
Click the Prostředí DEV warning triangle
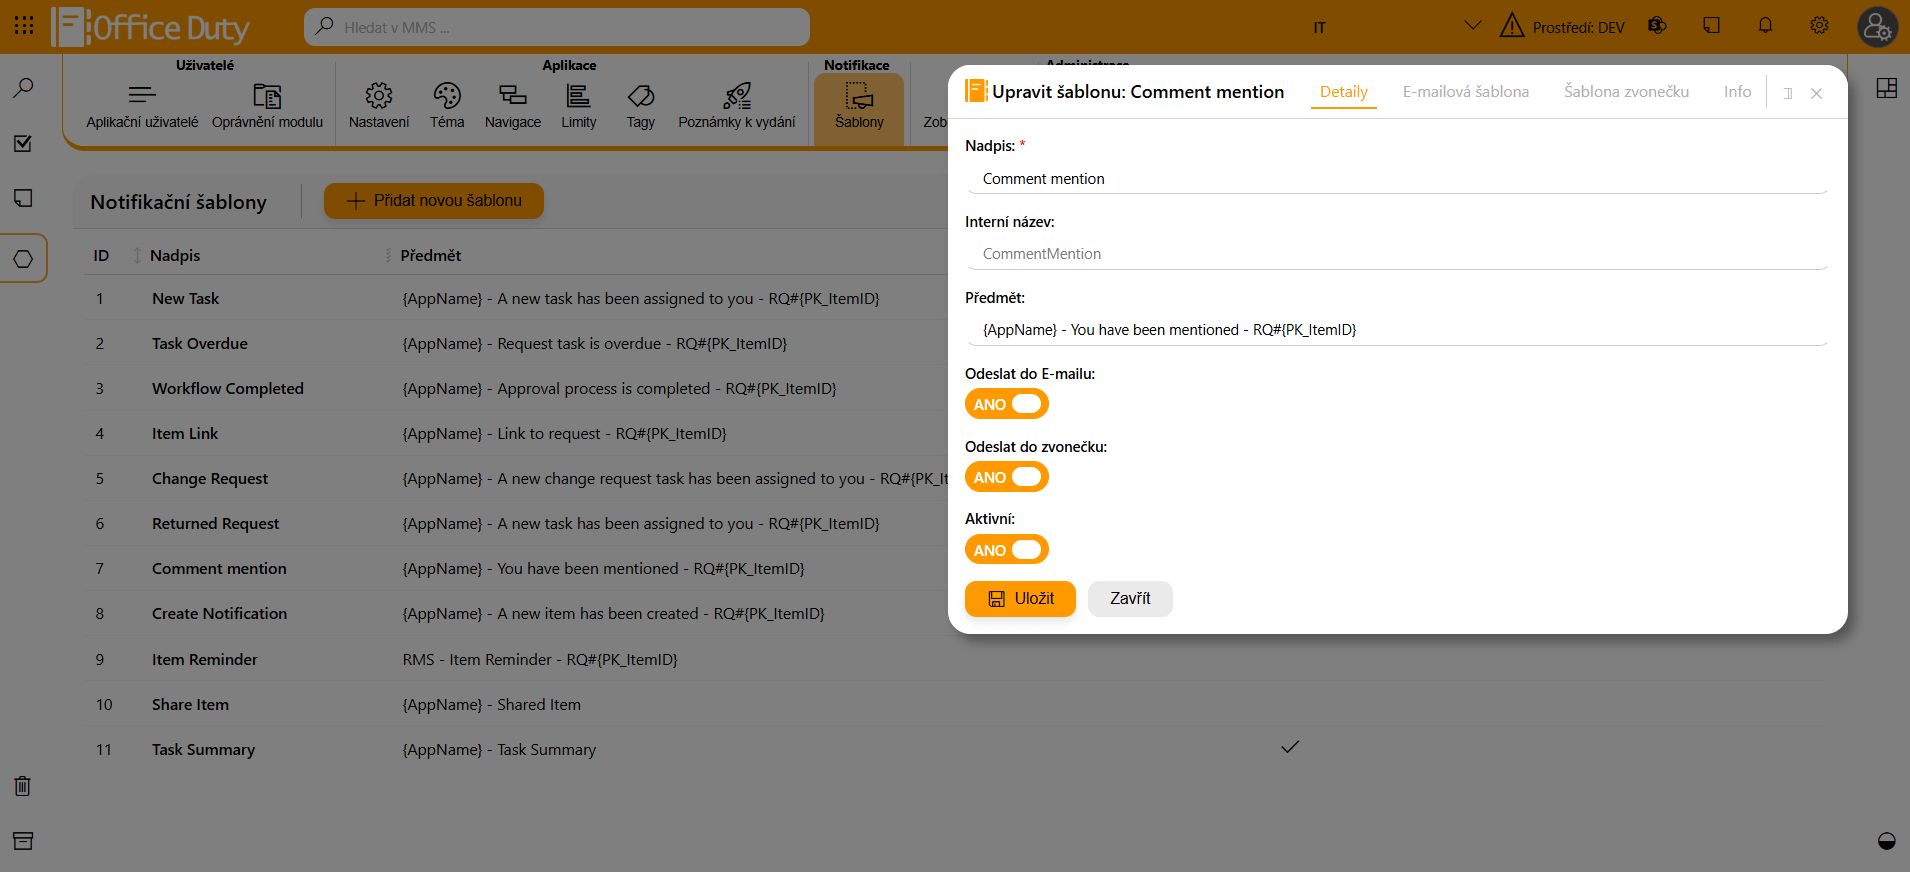pyautogui.click(x=1512, y=26)
